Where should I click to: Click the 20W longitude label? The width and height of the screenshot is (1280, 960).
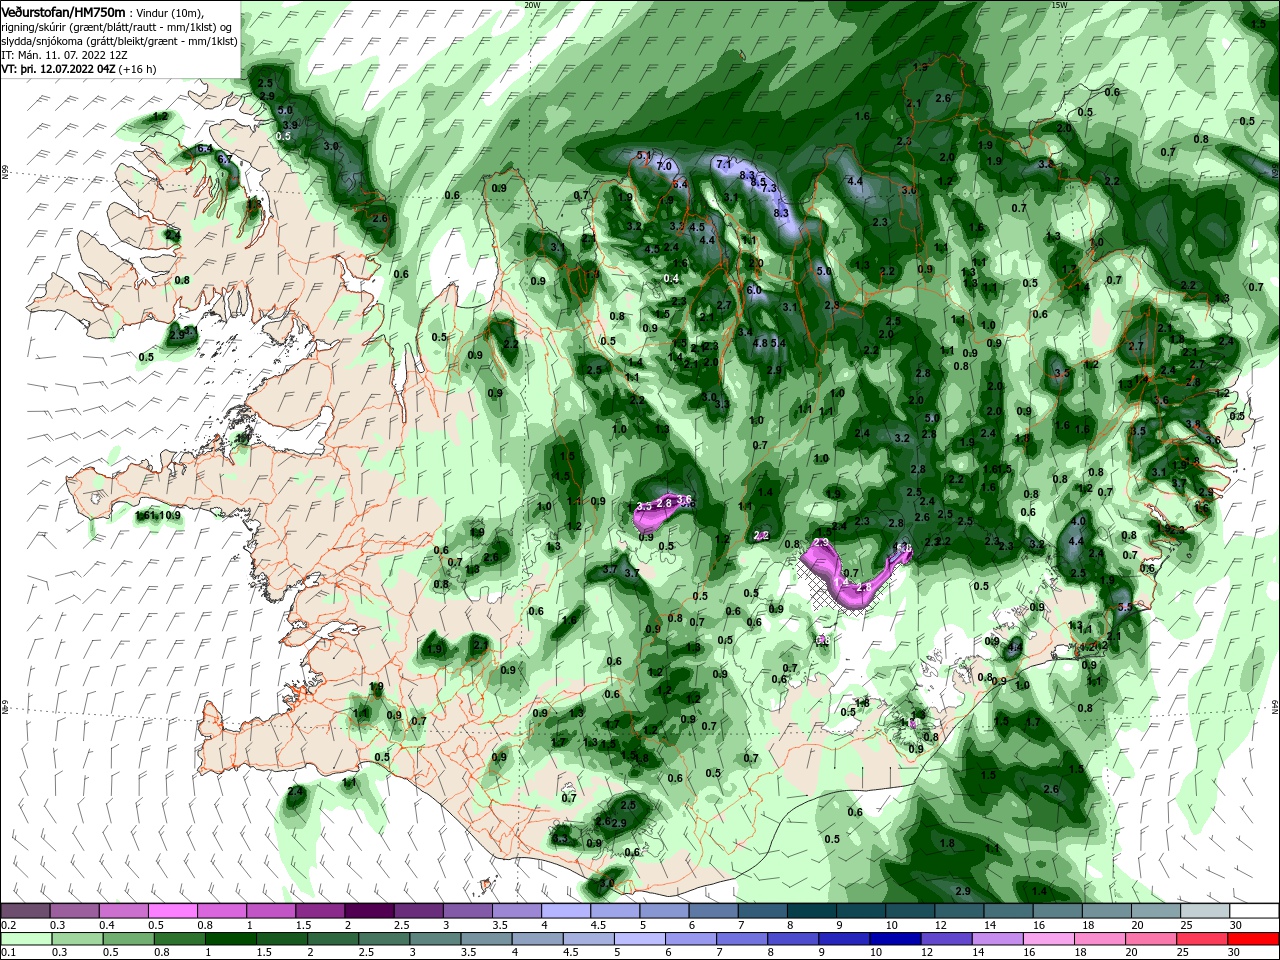532,5
